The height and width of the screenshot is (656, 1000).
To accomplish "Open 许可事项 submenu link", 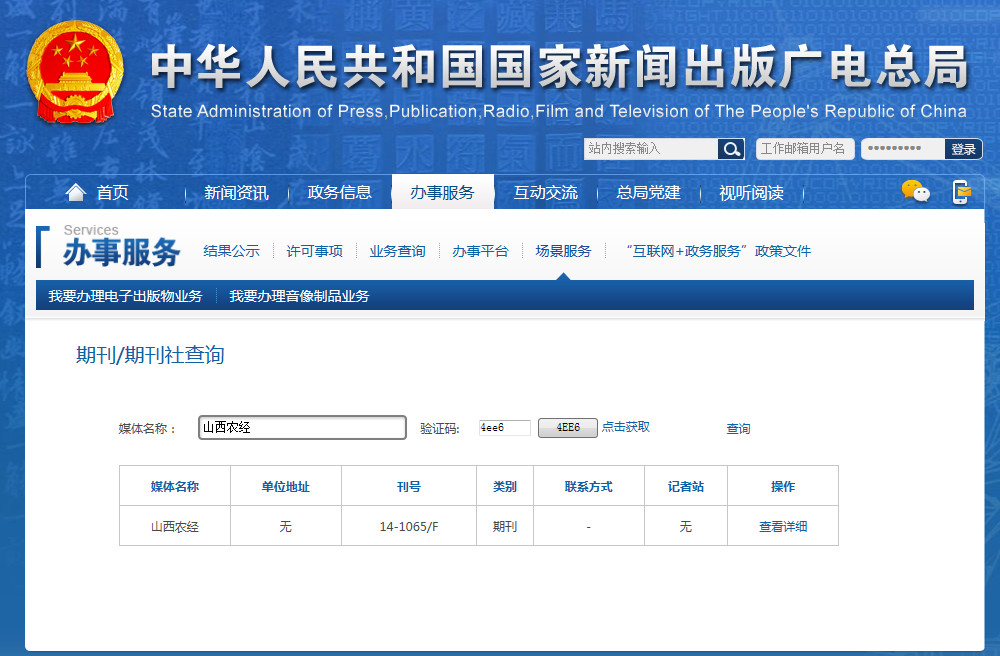I will point(314,251).
